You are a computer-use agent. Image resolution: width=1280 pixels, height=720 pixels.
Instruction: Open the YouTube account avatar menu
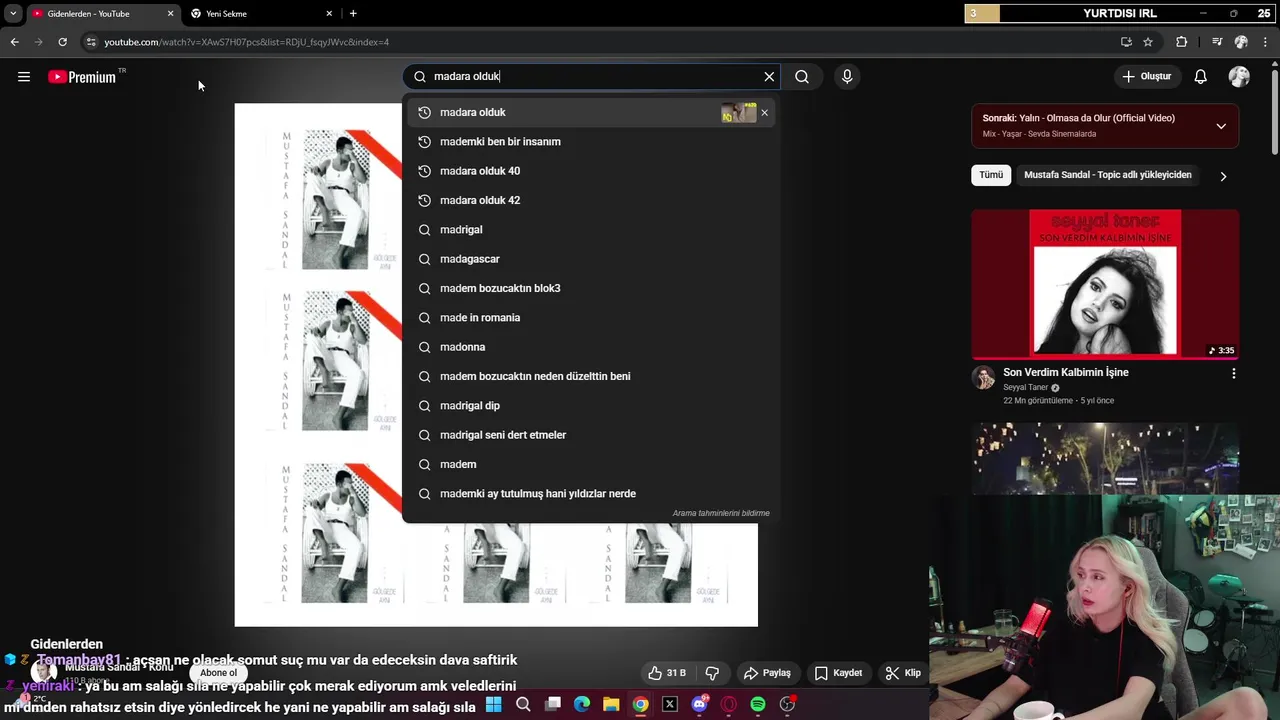coord(1239,77)
